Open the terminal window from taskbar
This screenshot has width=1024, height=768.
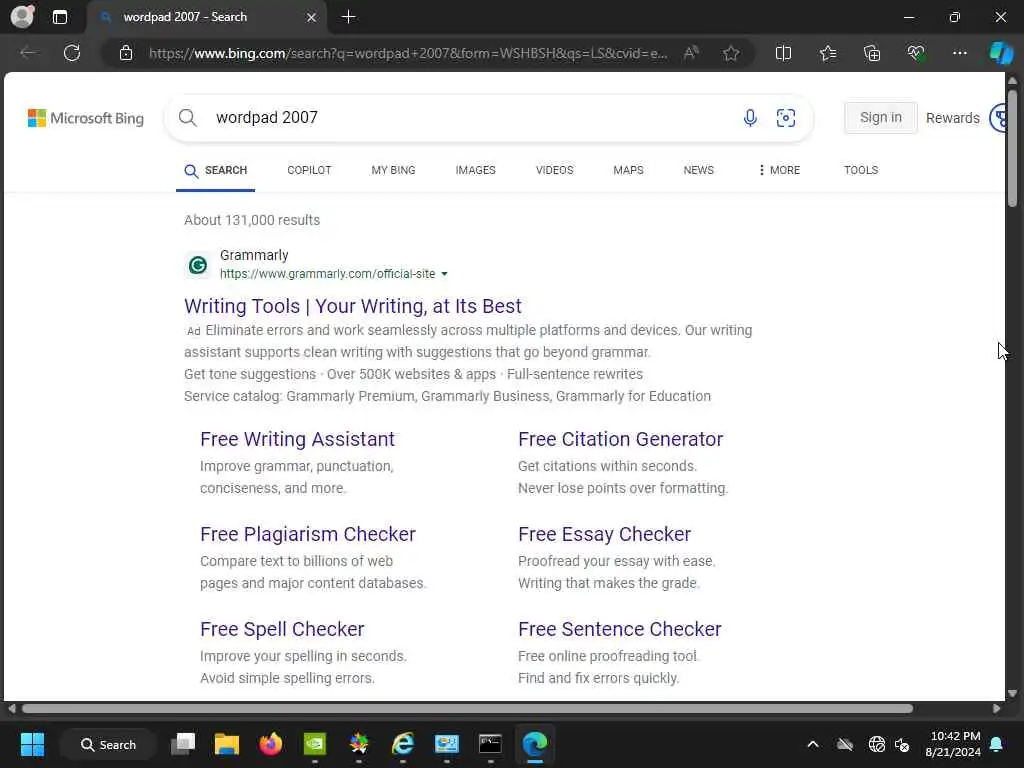pyautogui.click(x=490, y=744)
